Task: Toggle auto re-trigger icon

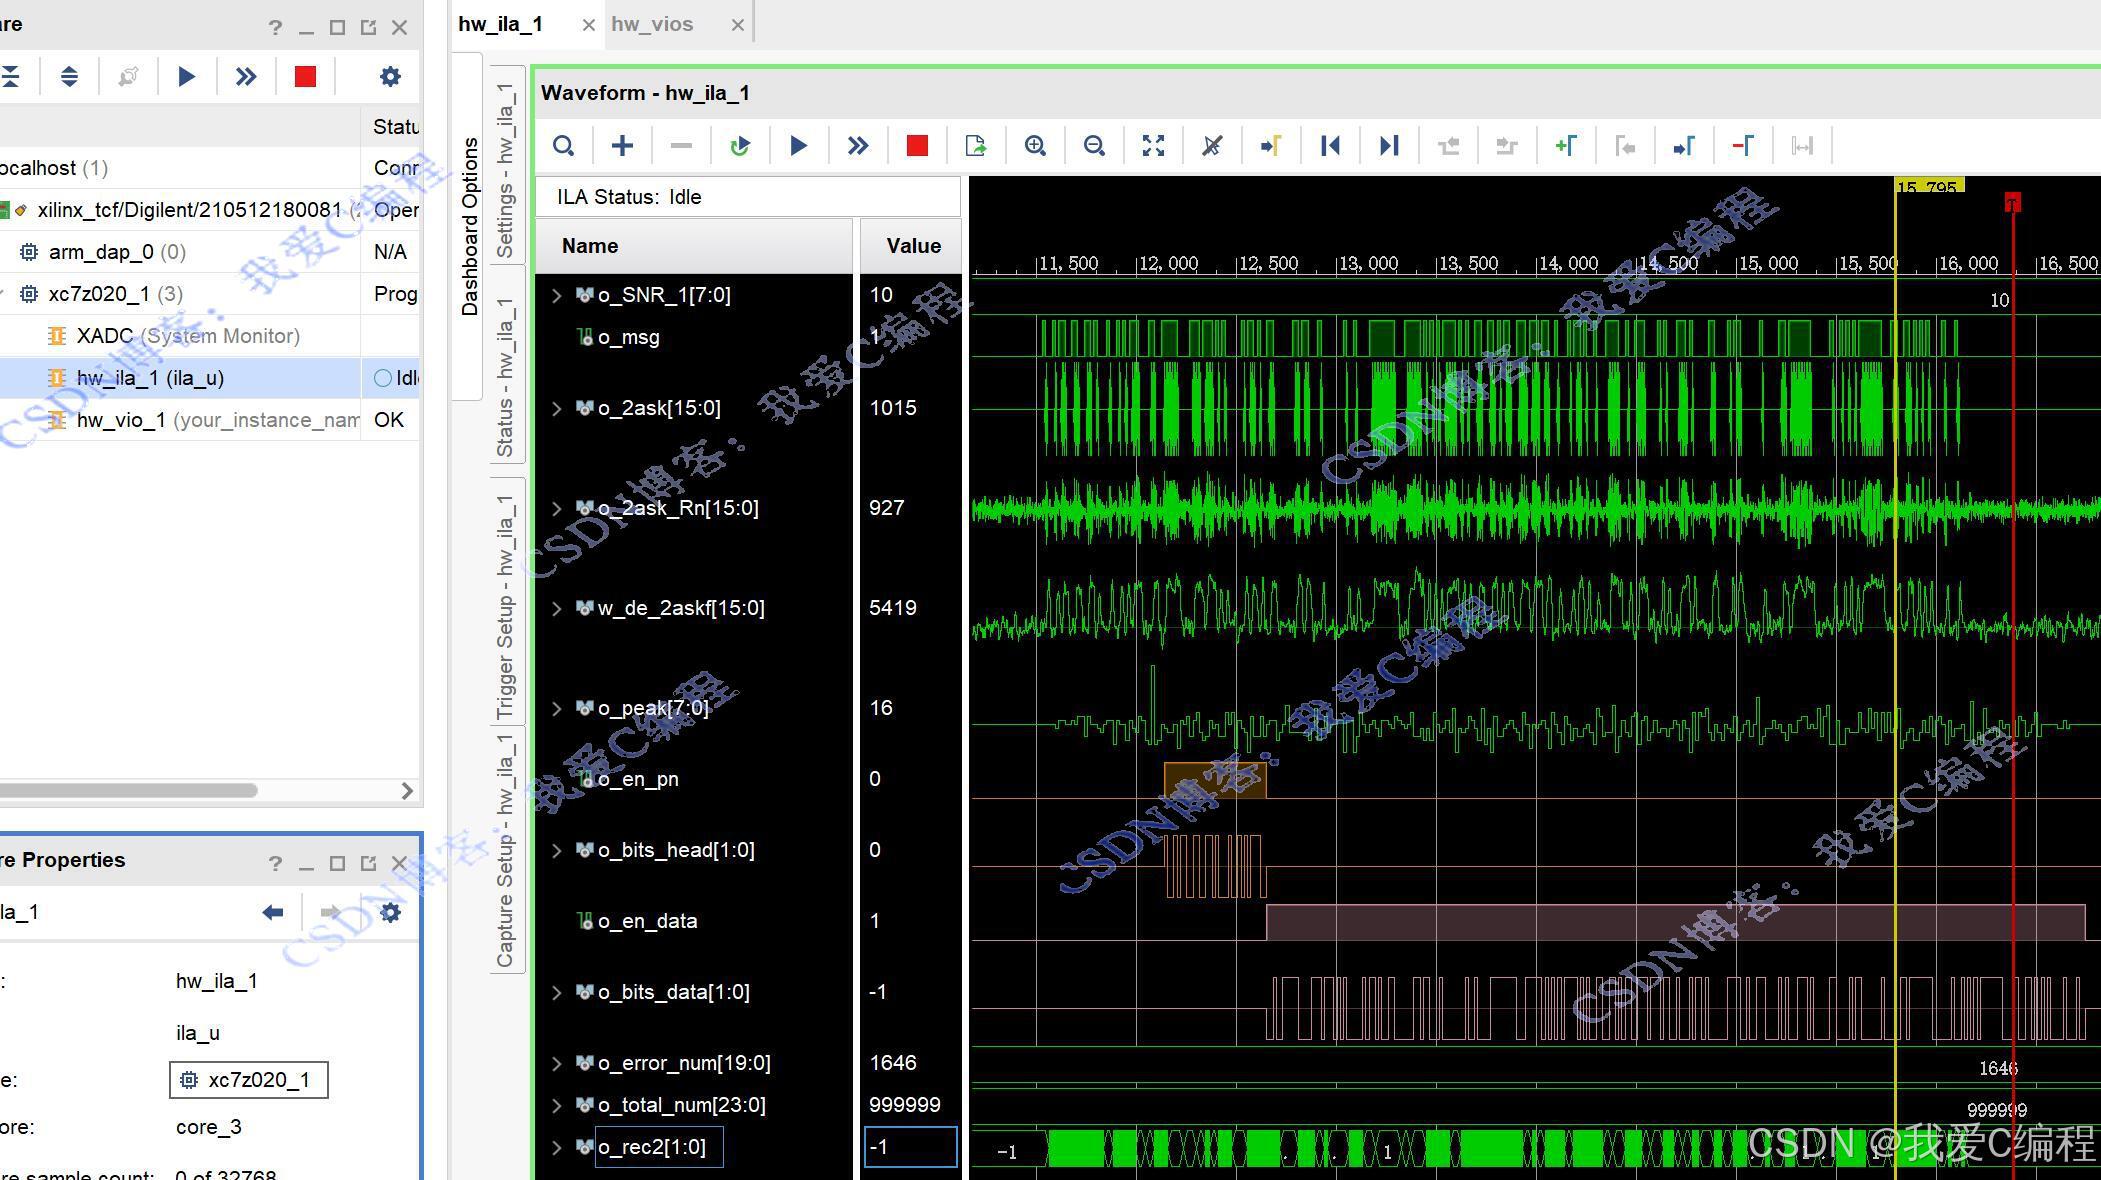Action: [740, 146]
